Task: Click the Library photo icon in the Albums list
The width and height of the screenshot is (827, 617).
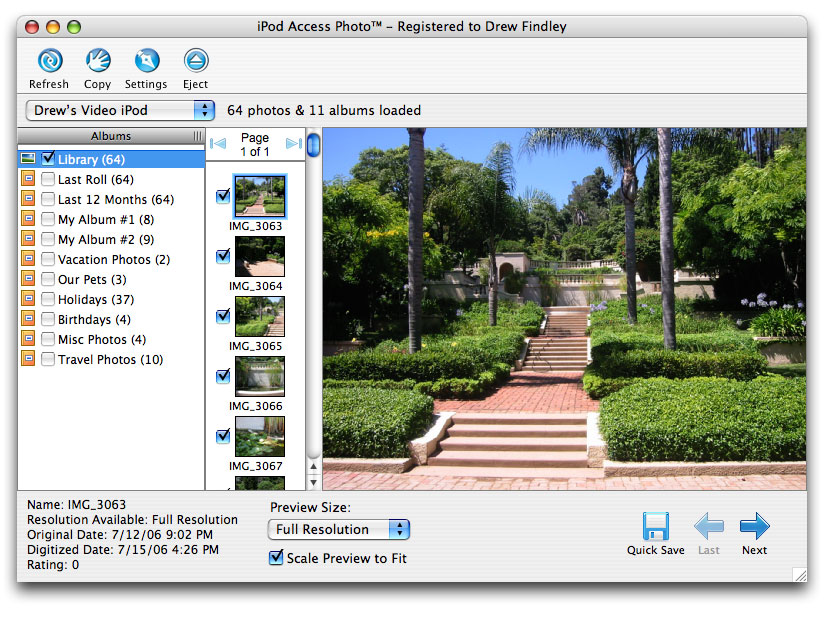Action: coord(28,158)
